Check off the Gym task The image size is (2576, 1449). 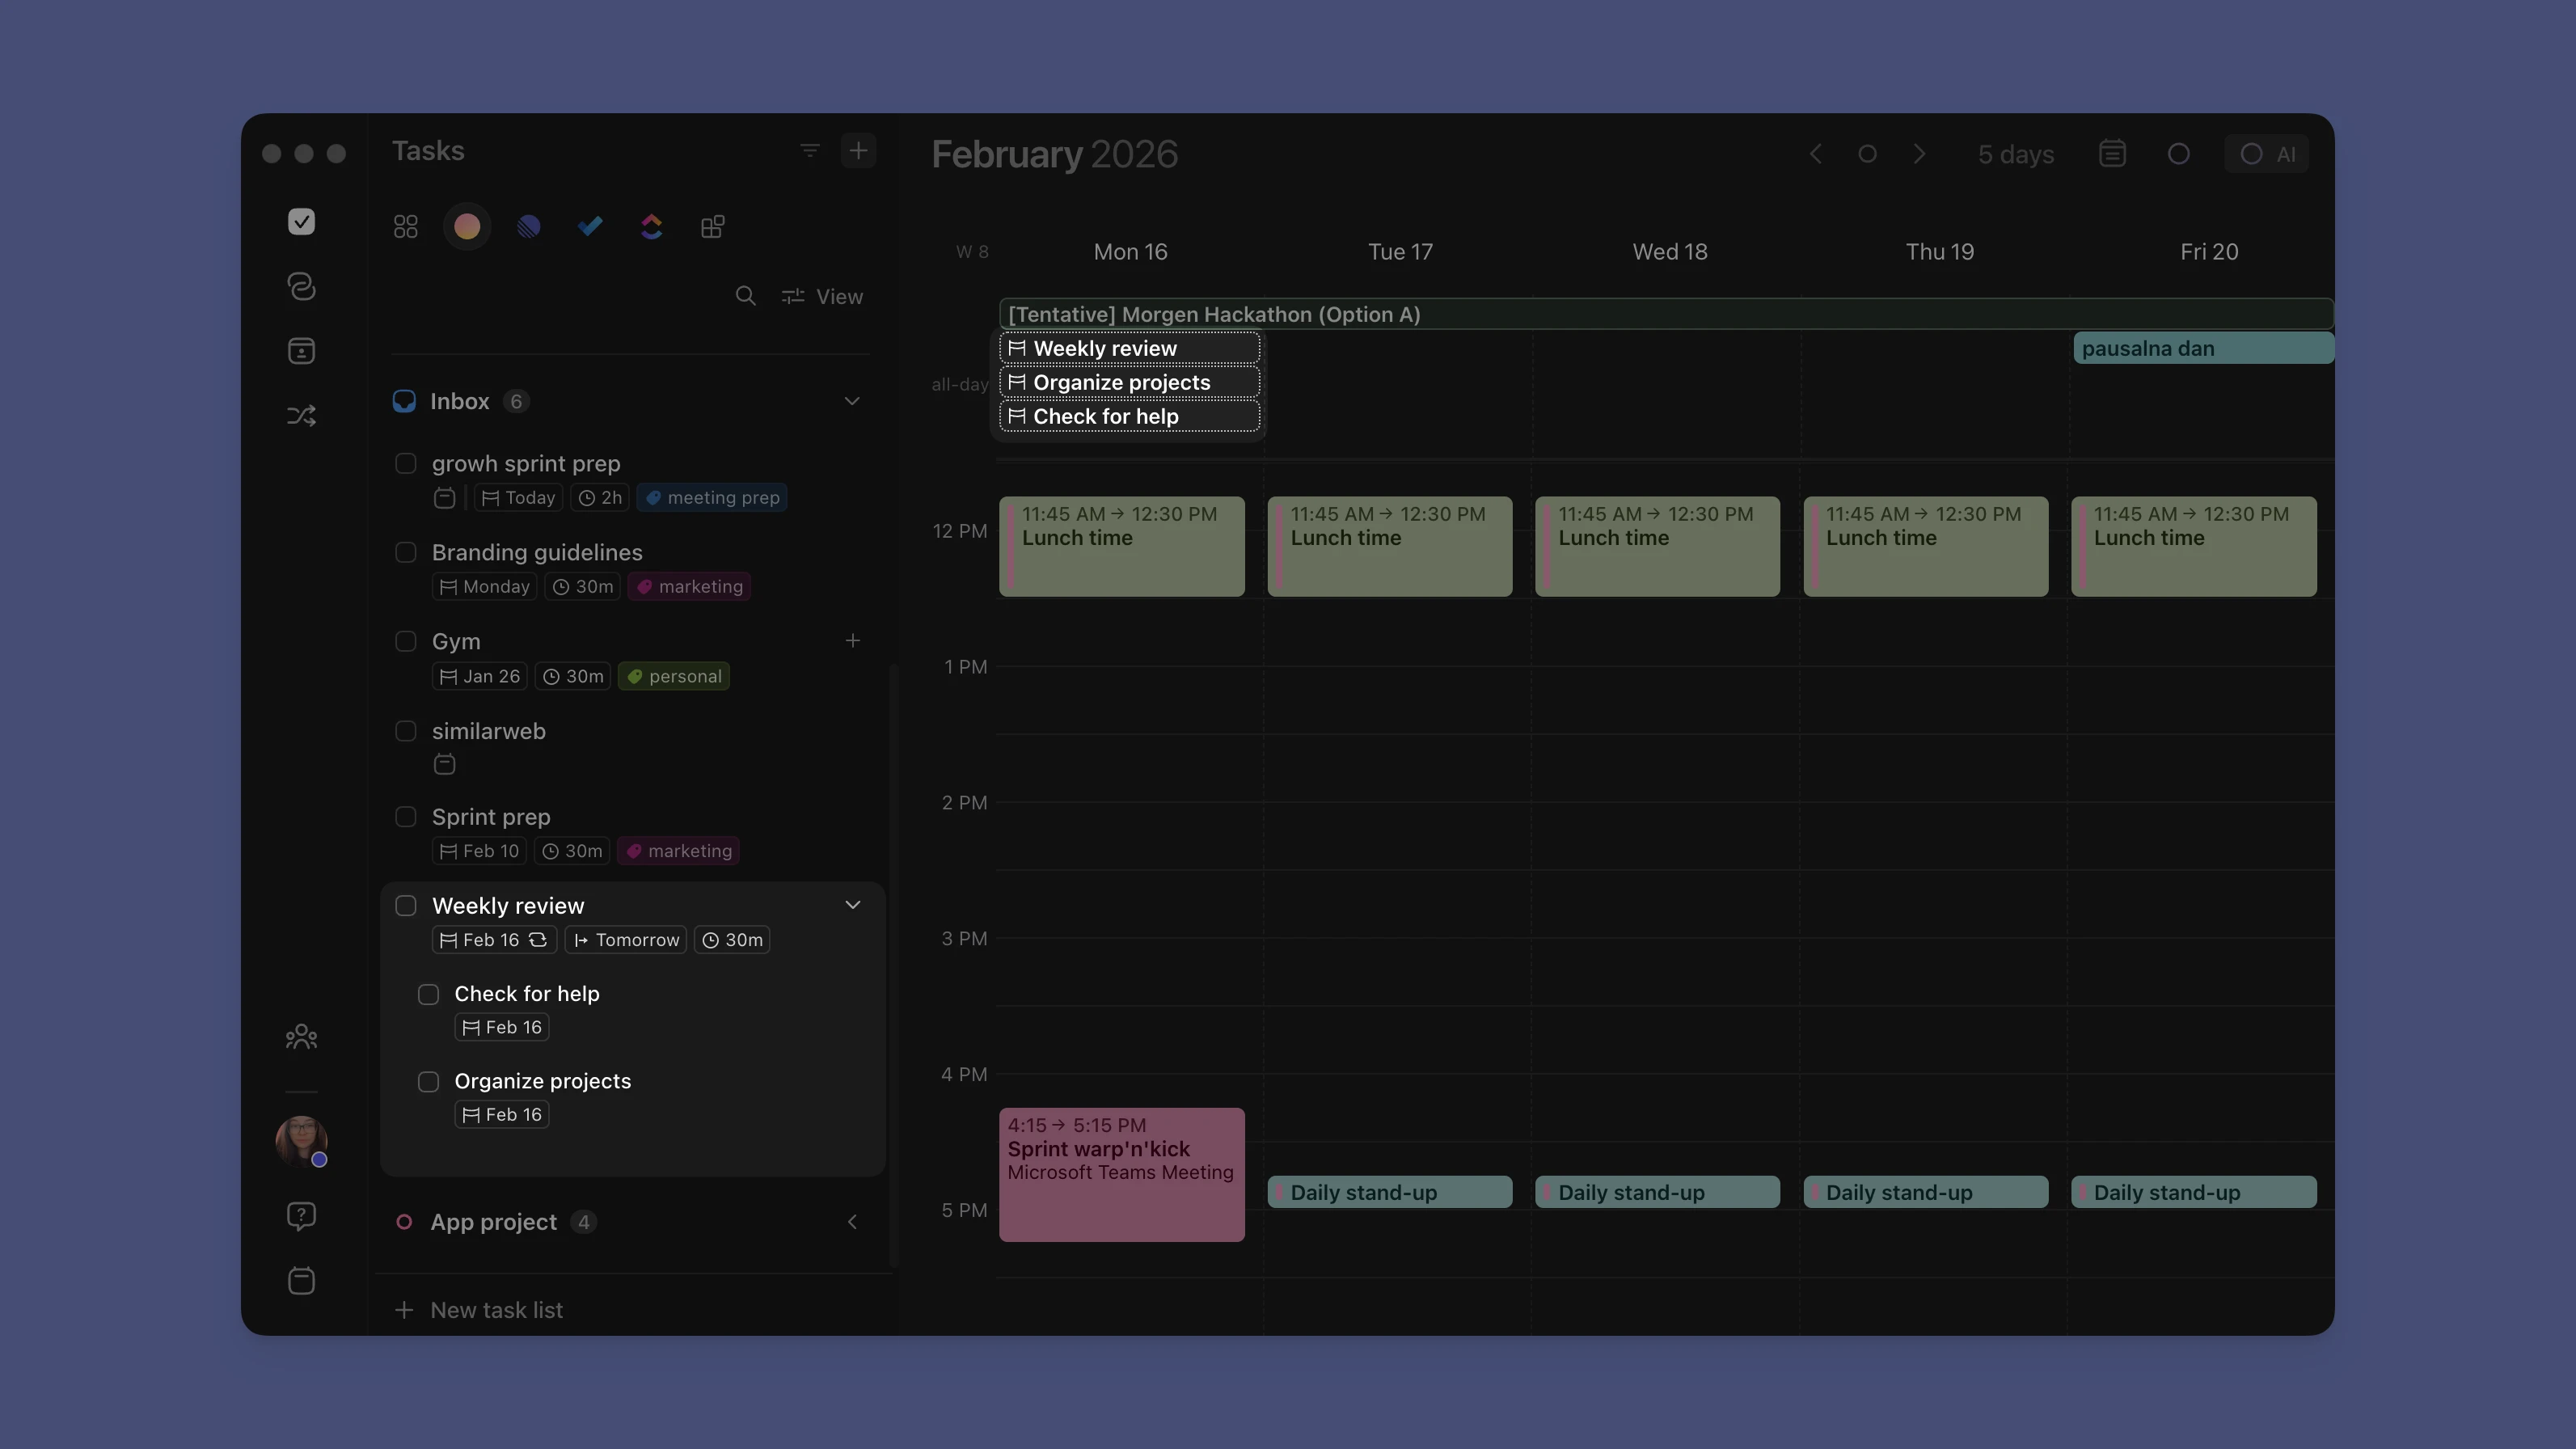coord(406,641)
